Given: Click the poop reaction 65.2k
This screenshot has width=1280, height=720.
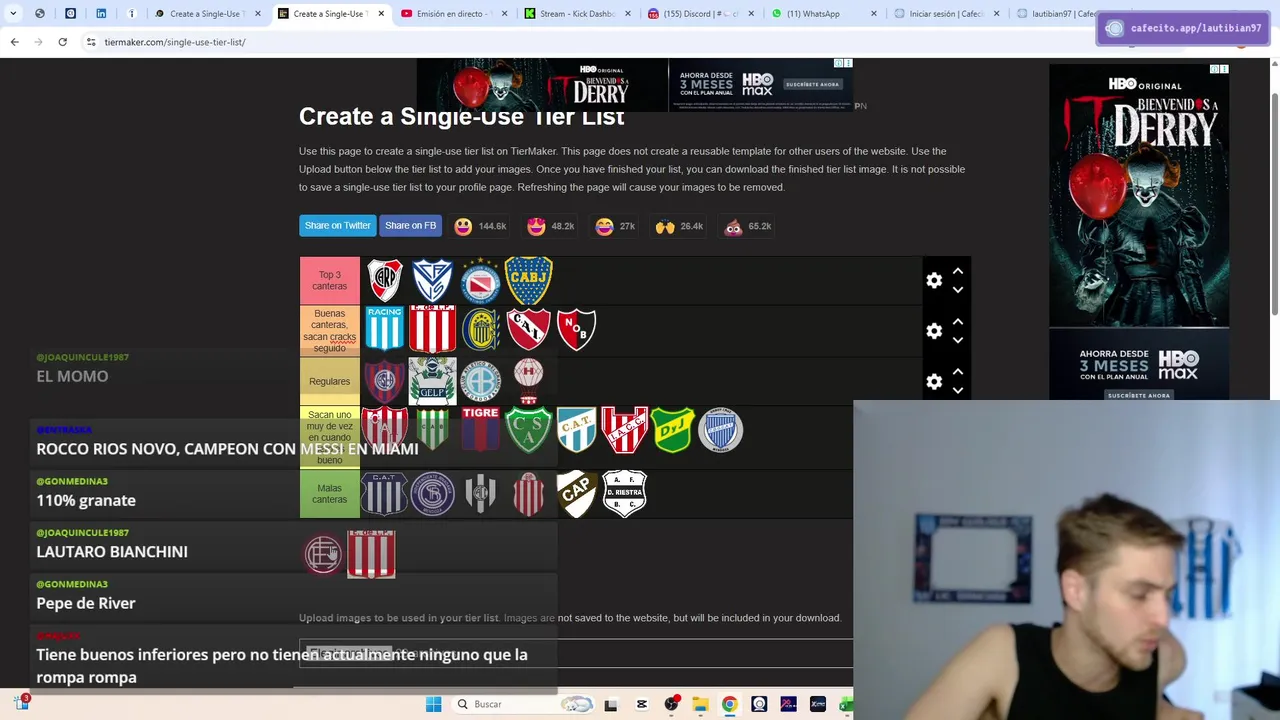Looking at the screenshot, I should pyautogui.click(x=748, y=227).
